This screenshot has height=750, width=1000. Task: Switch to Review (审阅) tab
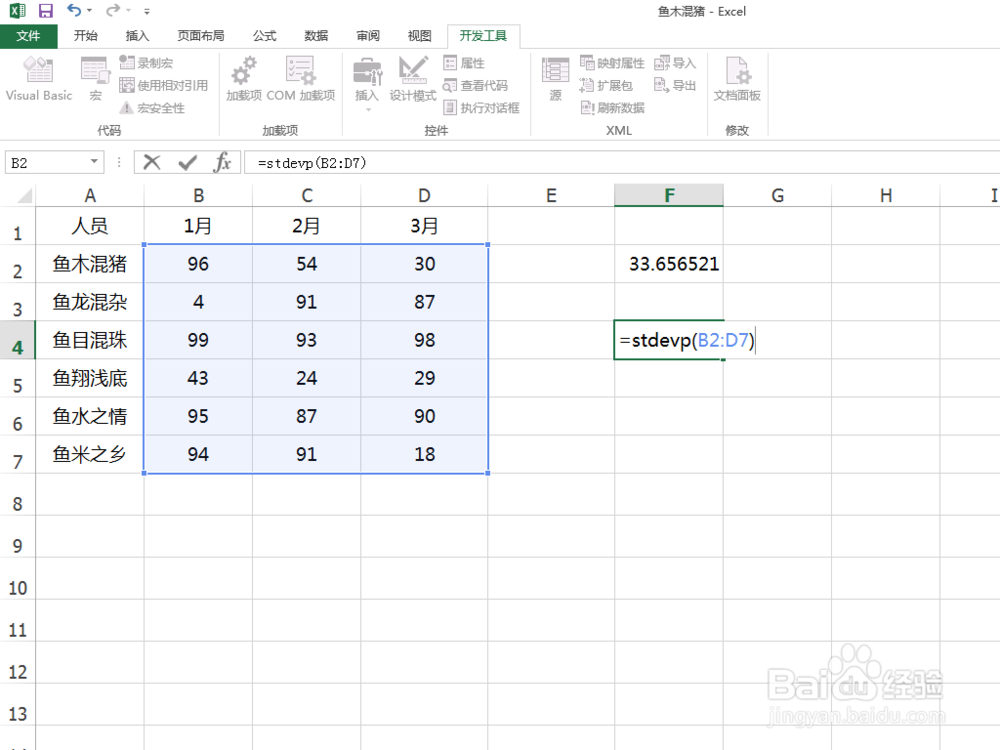pos(367,36)
